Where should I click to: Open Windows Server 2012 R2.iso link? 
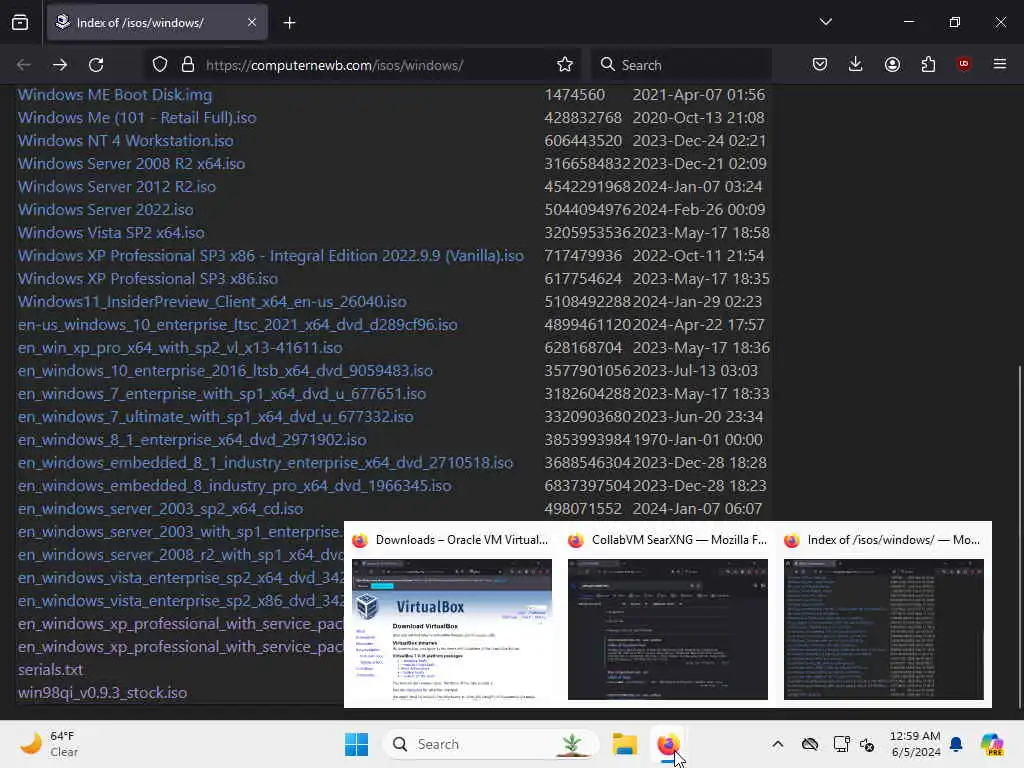tap(117, 186)
